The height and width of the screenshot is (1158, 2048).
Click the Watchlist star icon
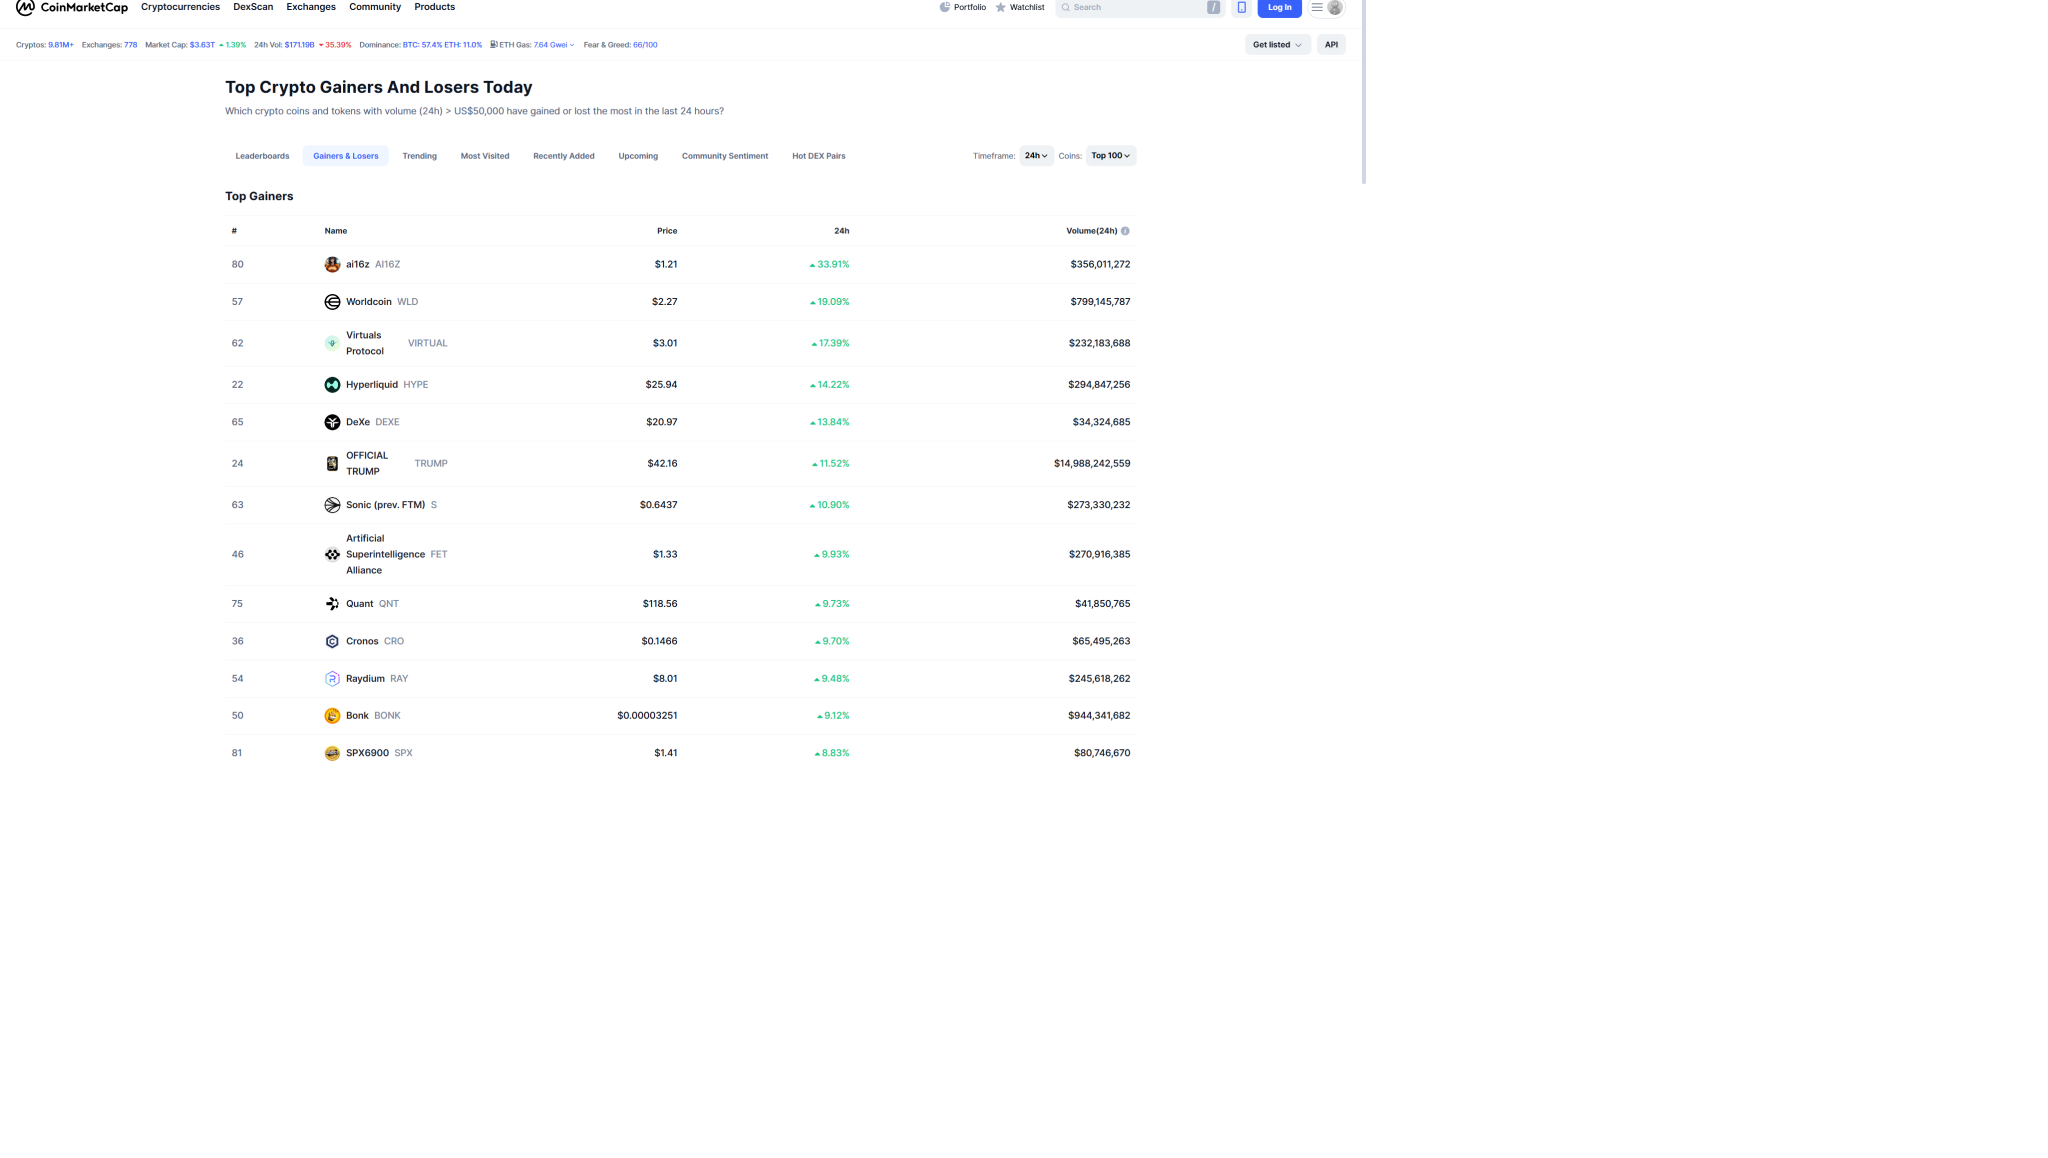pyautogui.click(x=1000, y=8)
